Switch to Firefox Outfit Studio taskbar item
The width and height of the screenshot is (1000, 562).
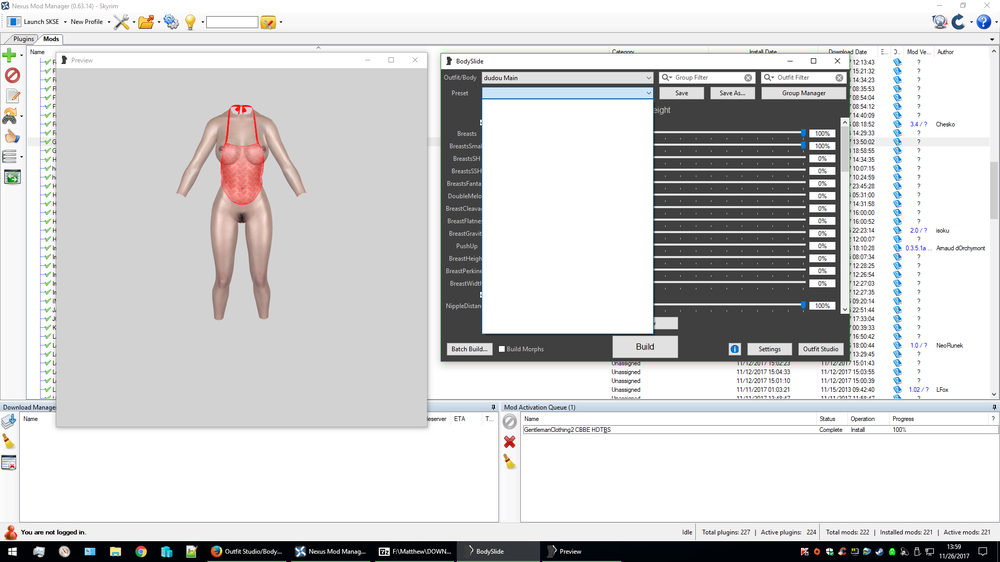(x=247, y=551)
